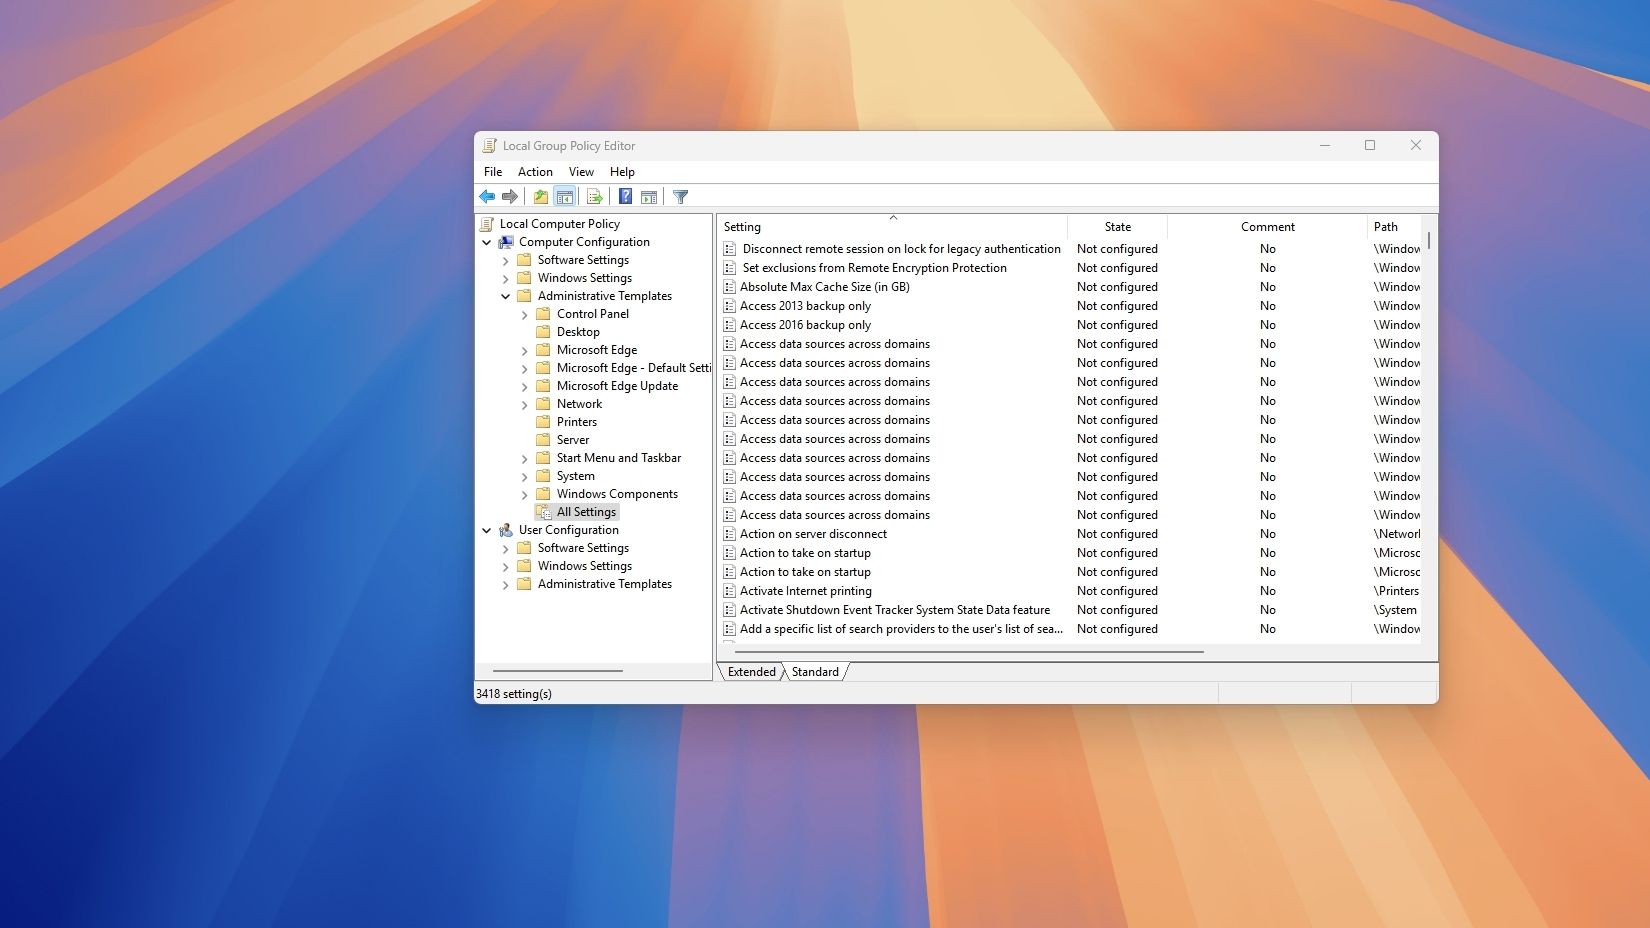Screen dimensions: 1650x928
Task: Sort by the State column header
Action: pos(1117,227)
